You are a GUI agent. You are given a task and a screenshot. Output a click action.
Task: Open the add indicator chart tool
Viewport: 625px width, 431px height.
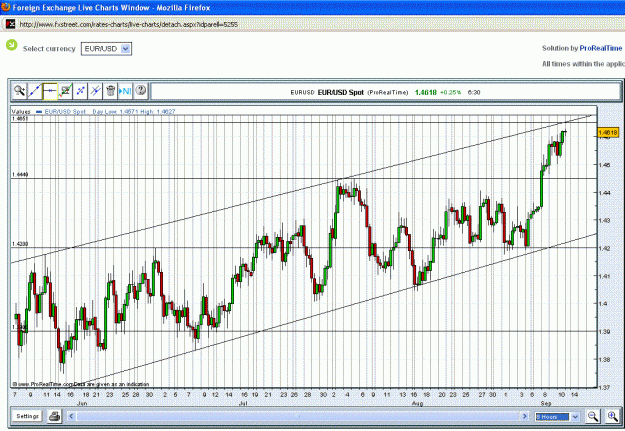pyautogui.click(x=65, y=91)
